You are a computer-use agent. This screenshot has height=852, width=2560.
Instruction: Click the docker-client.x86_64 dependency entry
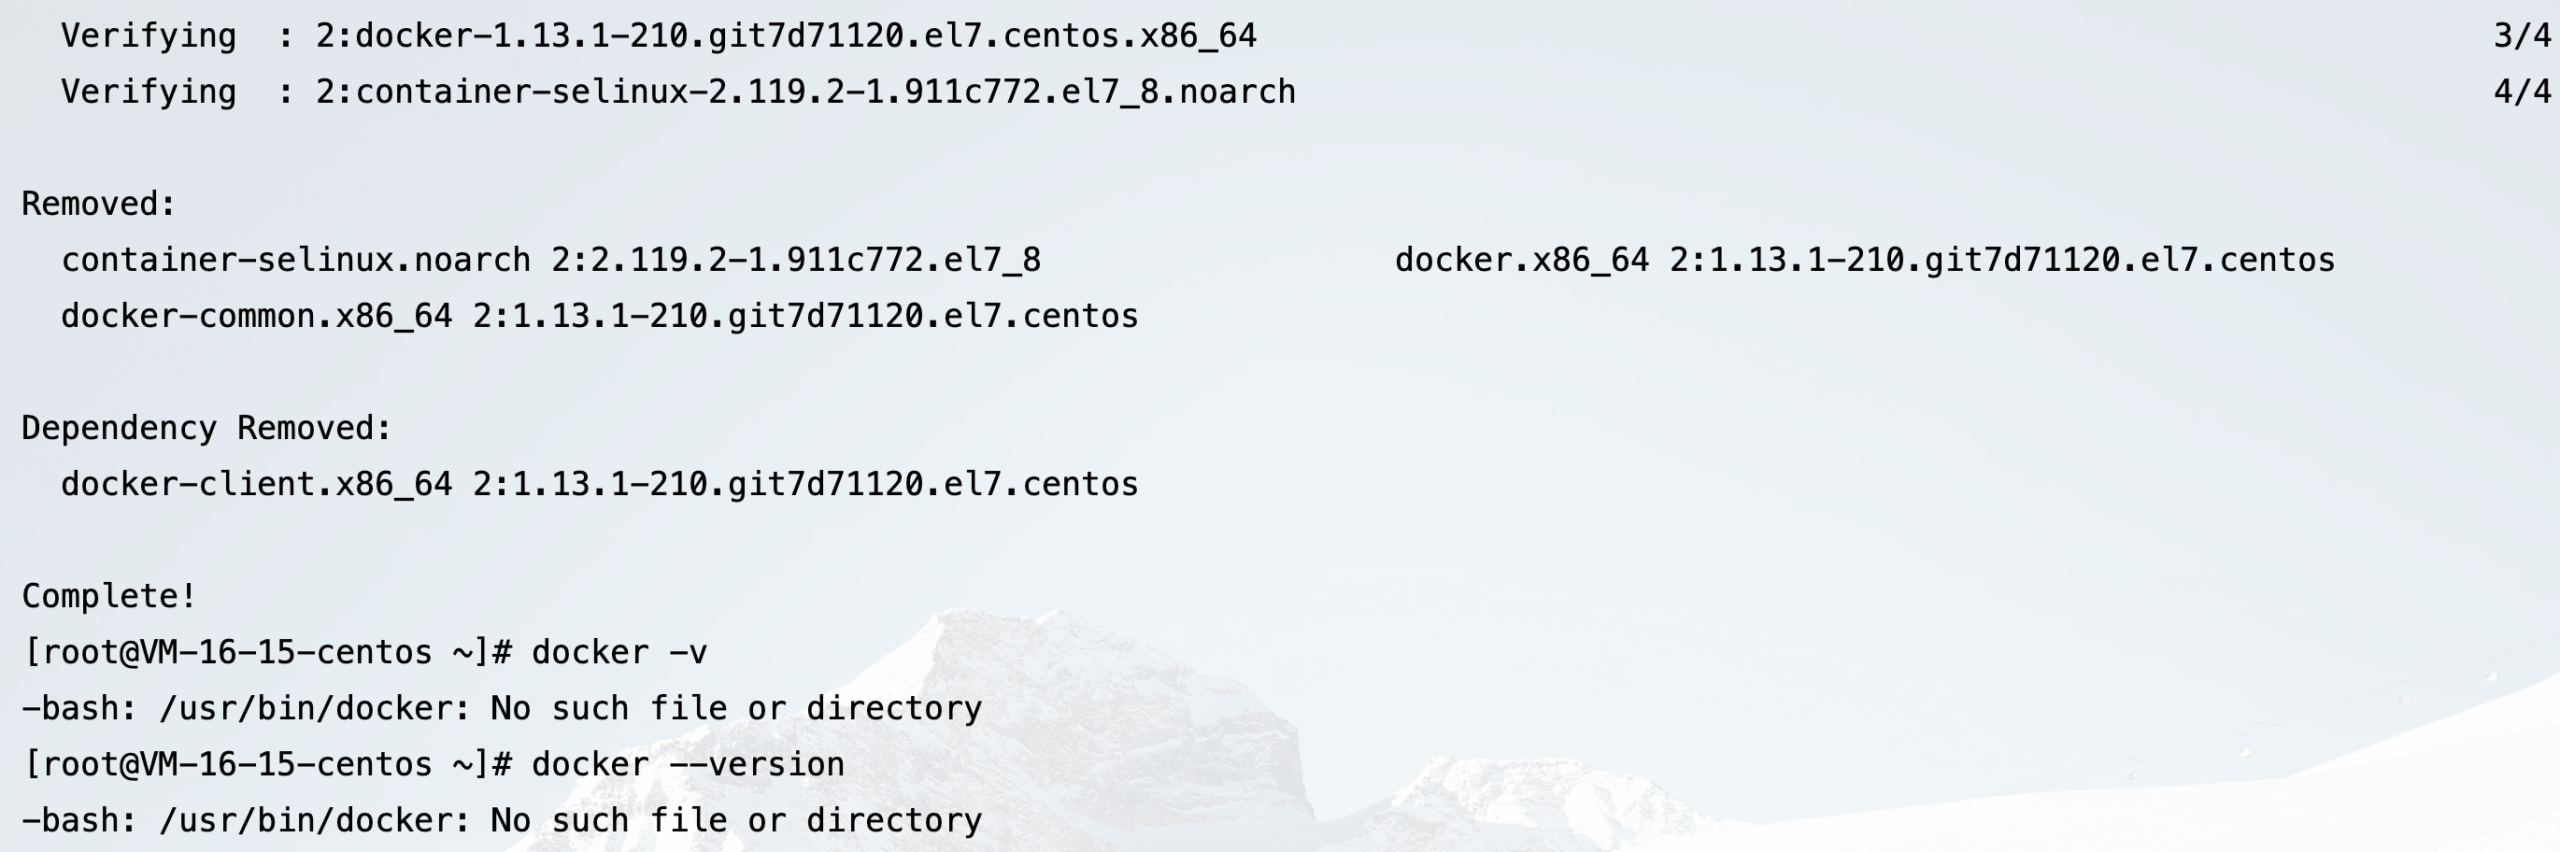pos(600,484)
